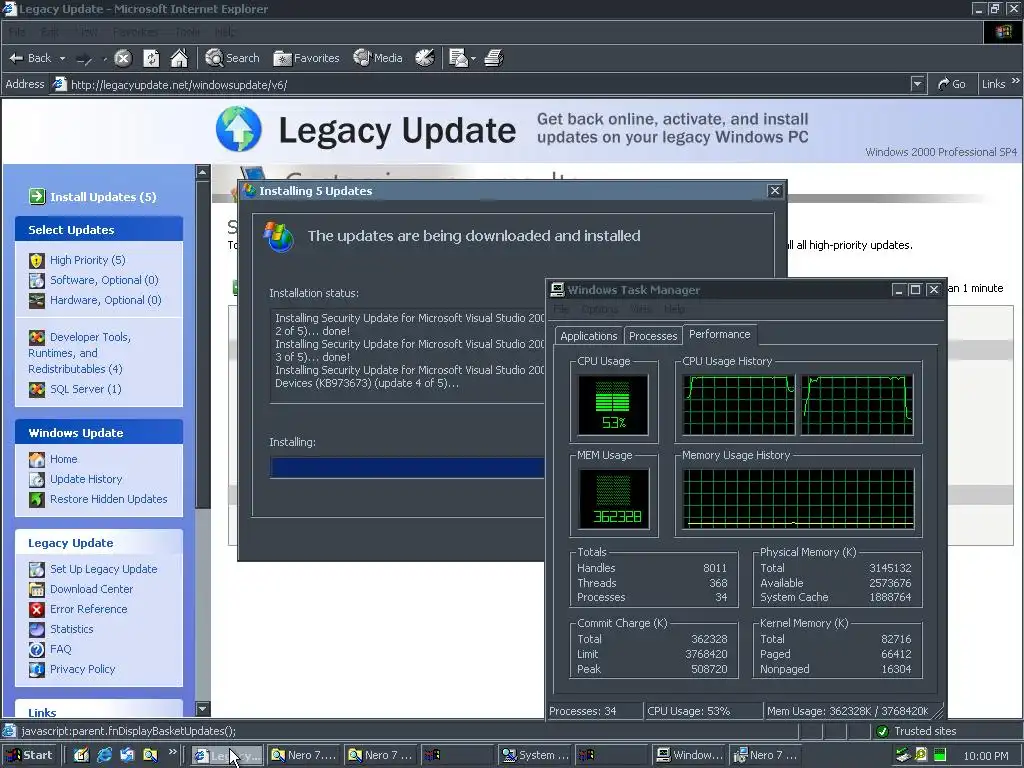This screenshot has height=768, width=1024.
Task: Open the Tools menu in Internet Explorer
Action: click(187, 32)
